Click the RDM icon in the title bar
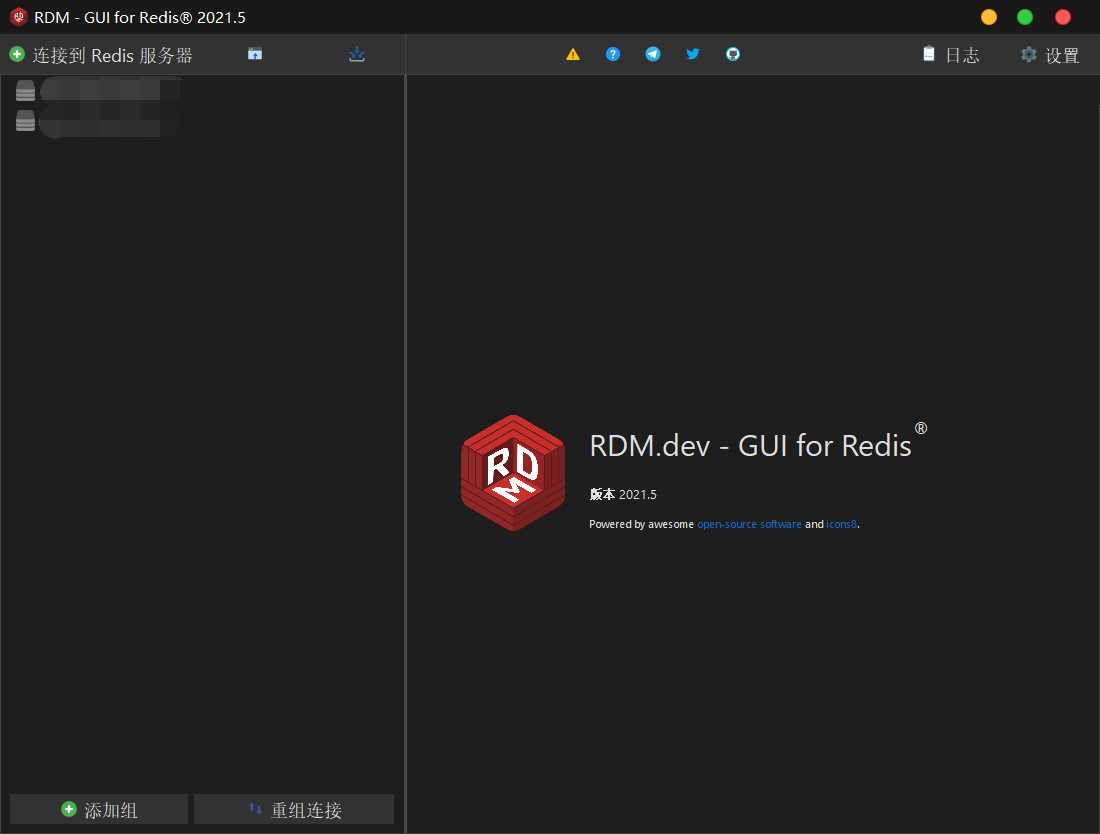1100x834 pixels. point(16,16)
